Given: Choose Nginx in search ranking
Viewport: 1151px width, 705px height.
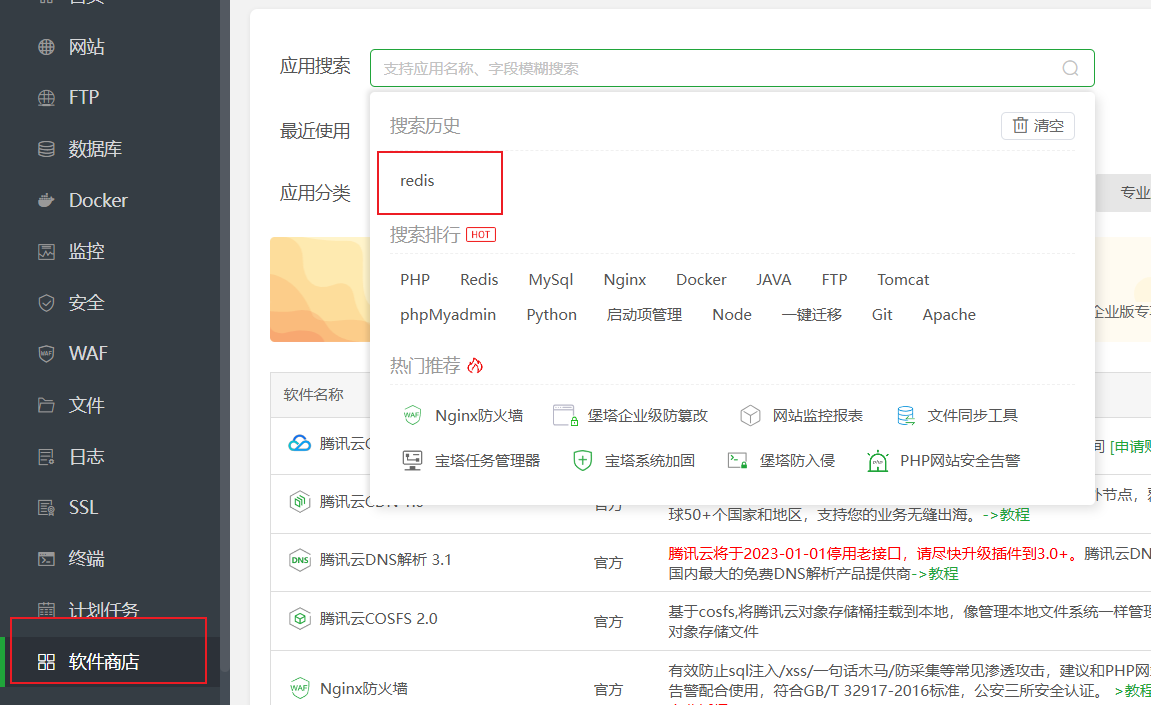Looking at the screenshot, I should 625,280.
